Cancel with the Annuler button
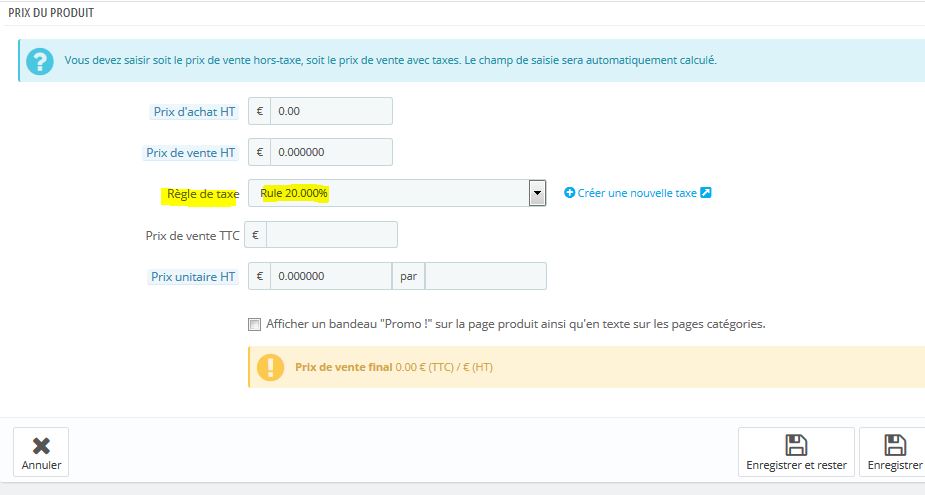 tap(41, 452)
